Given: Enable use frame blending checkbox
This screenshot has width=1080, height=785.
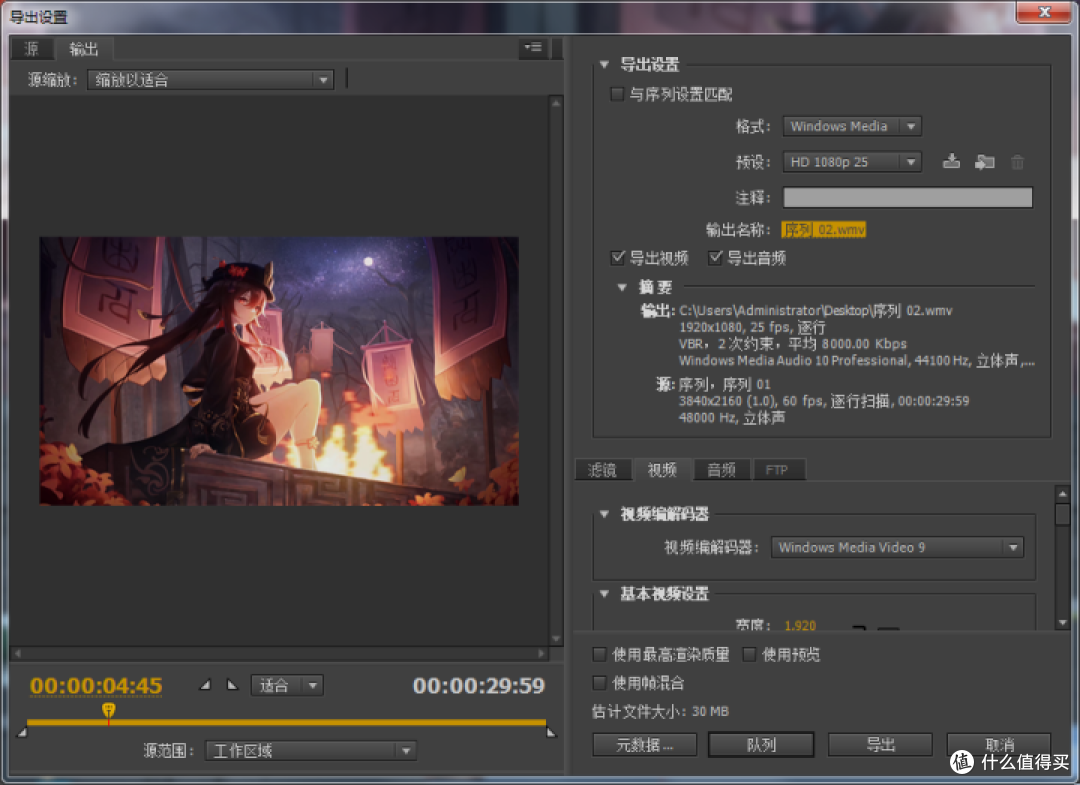Looking at the screenshot, I should (599, 682).
